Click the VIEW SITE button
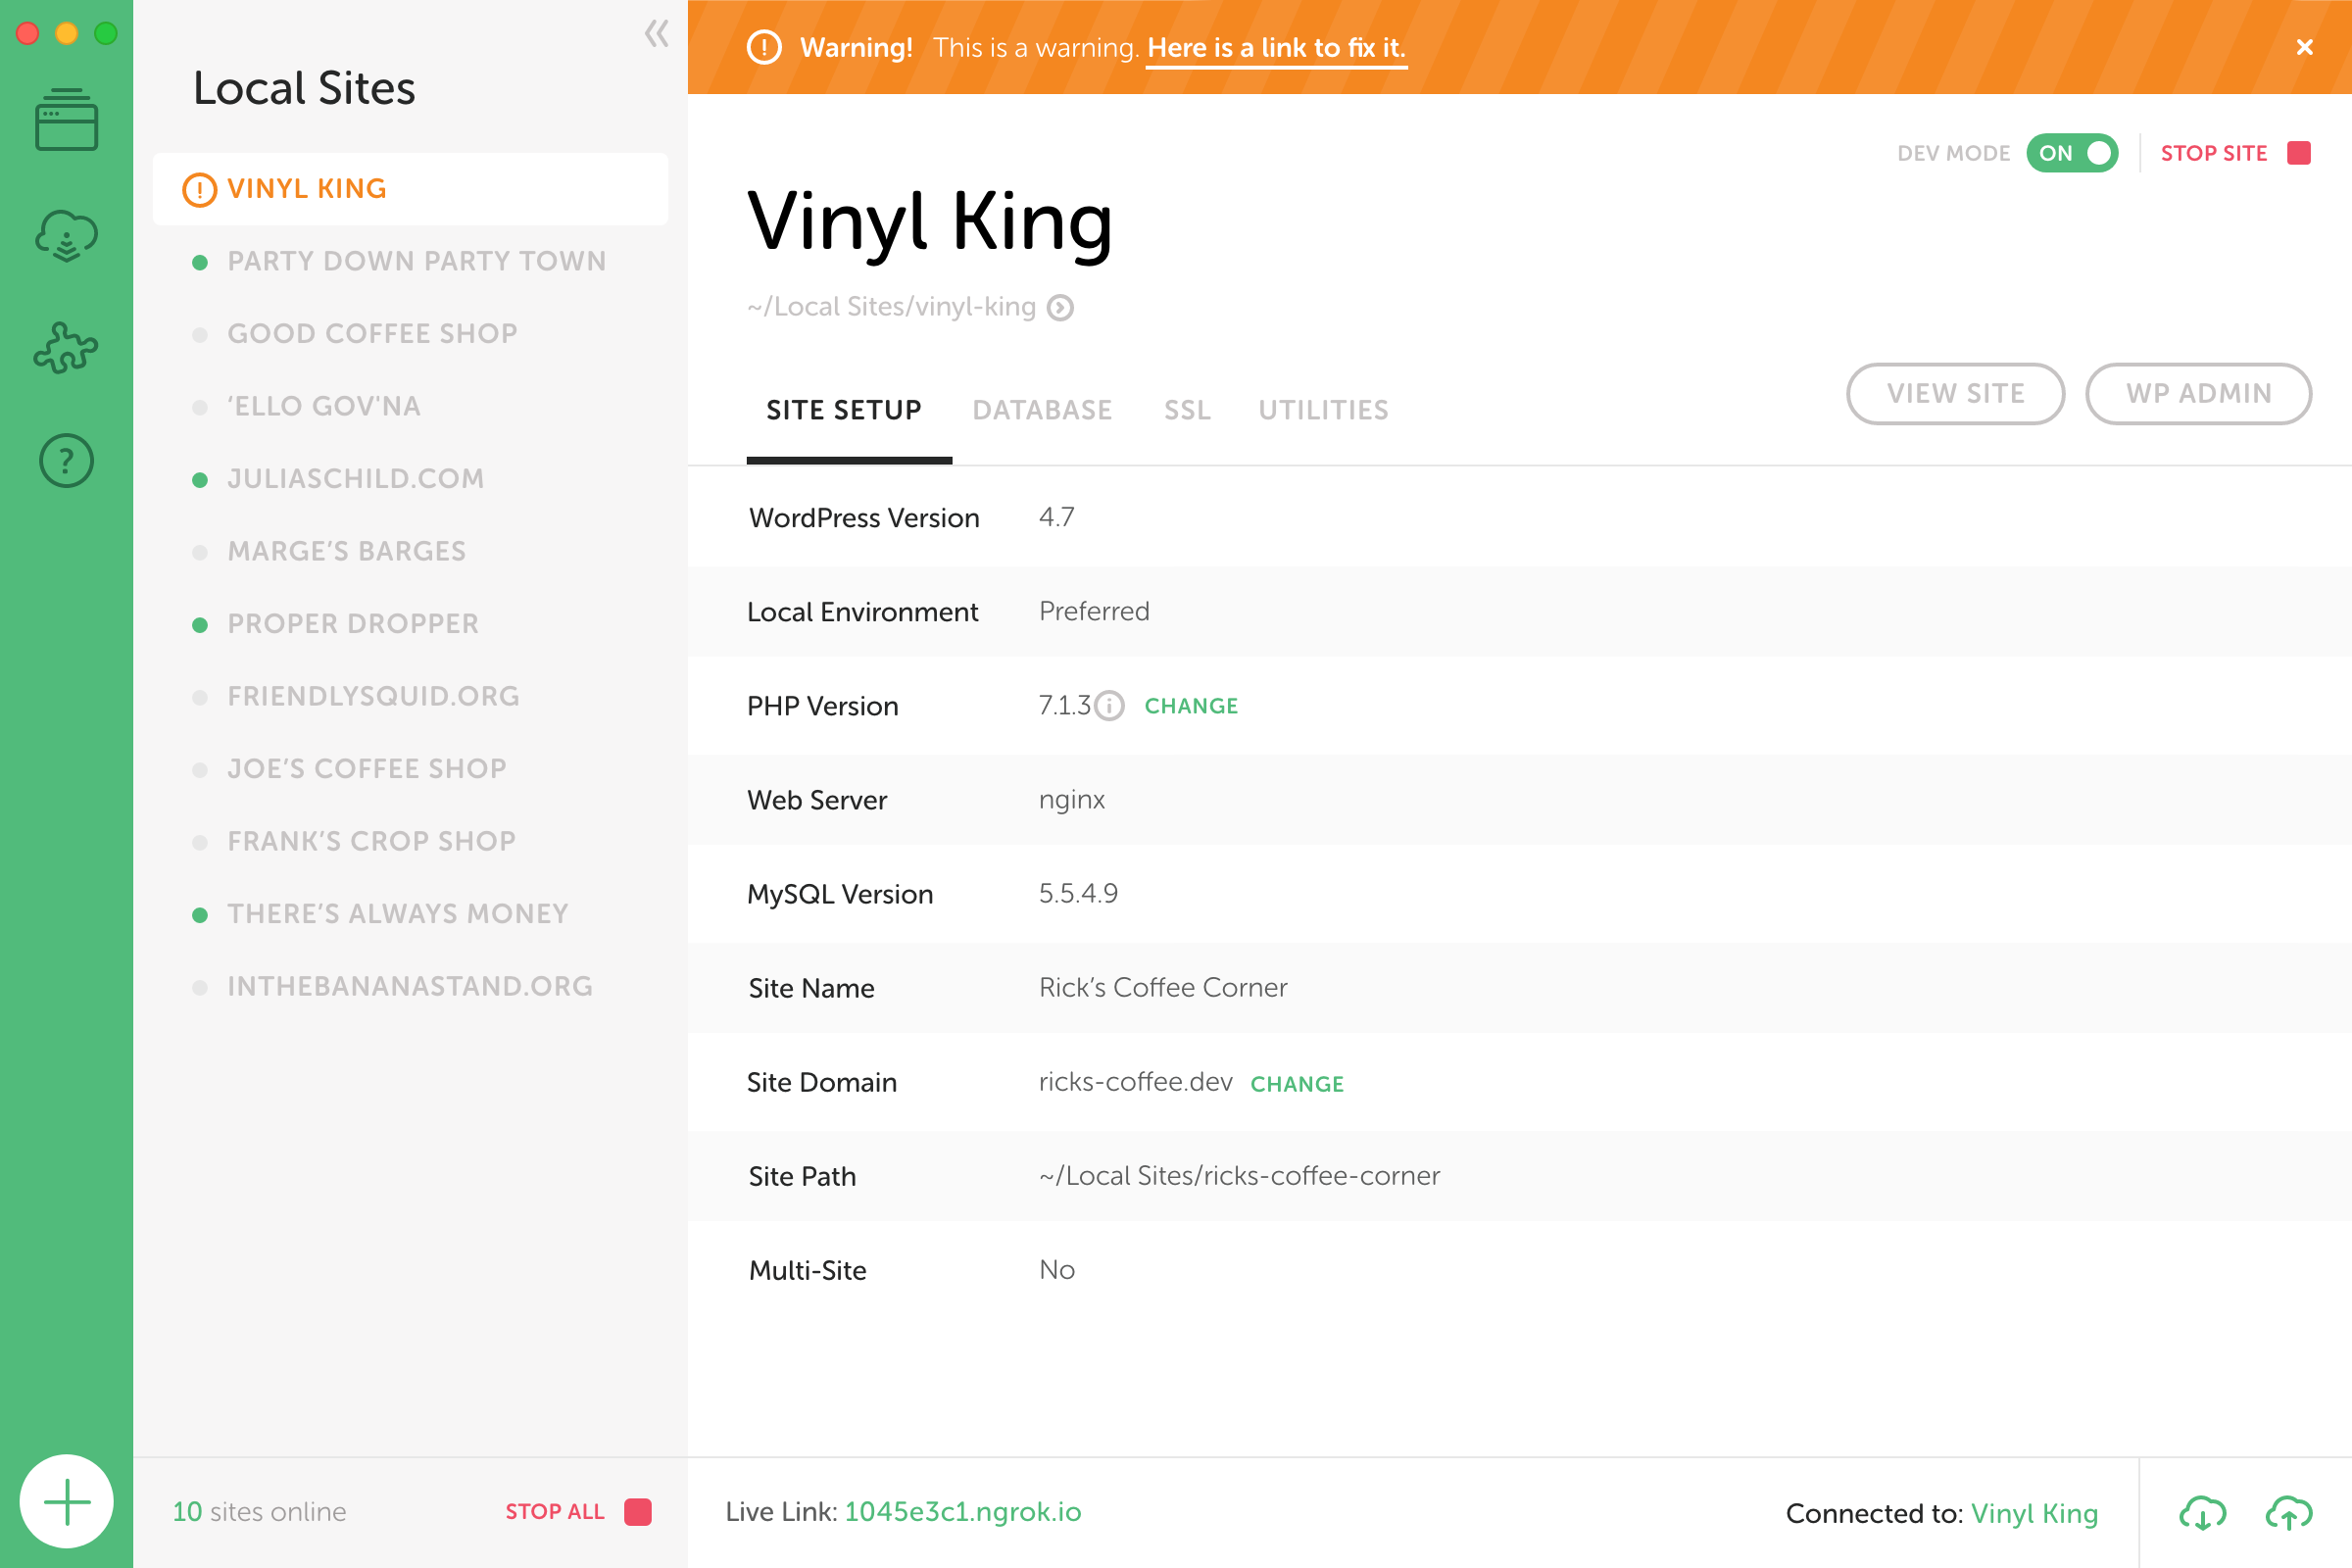This screenshot has width=2352, height=1568. point(1955,394)
